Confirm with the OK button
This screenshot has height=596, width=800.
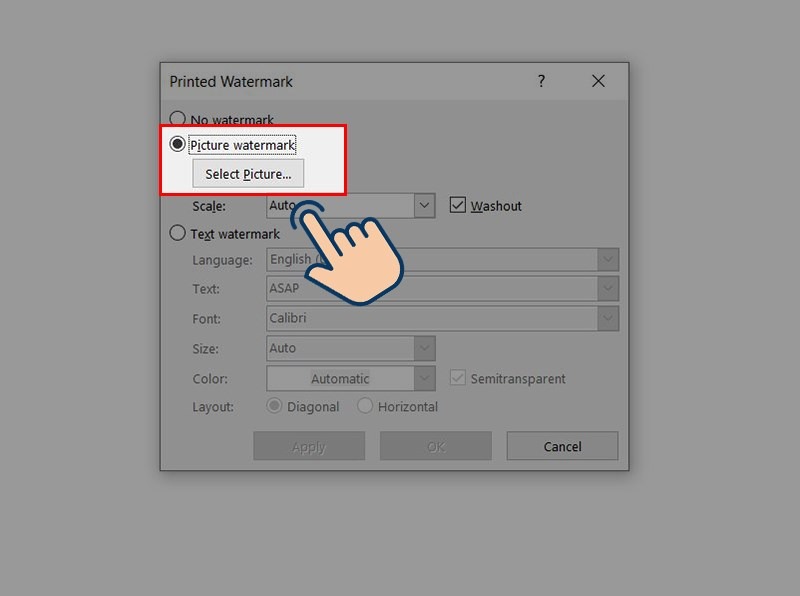point(436,446)
